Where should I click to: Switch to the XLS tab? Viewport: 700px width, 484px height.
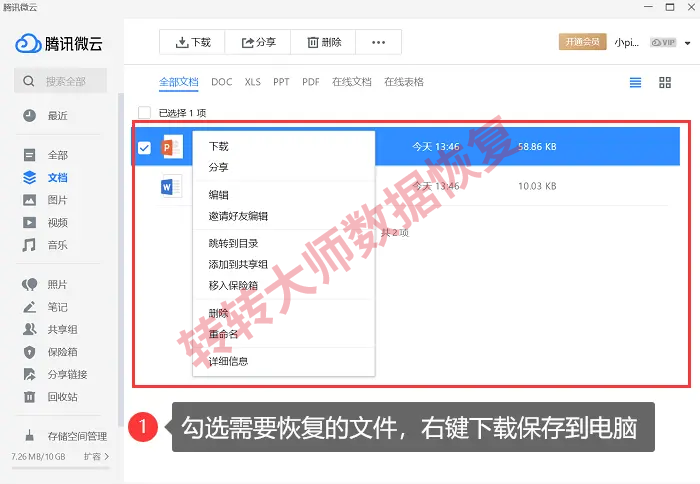(253, 82)
